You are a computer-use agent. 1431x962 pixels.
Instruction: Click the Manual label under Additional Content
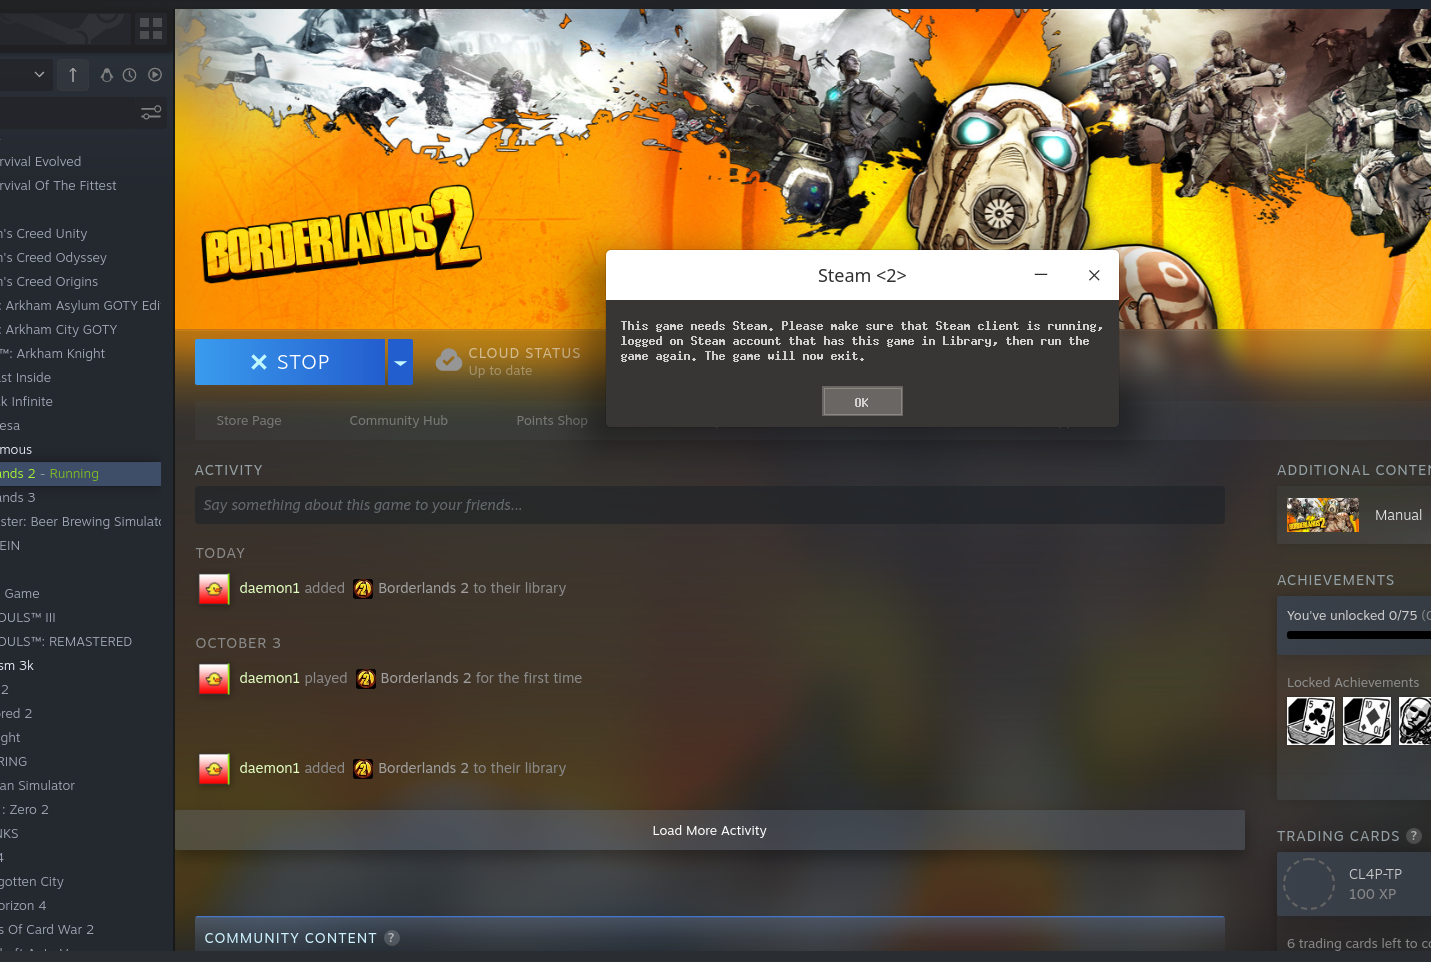pos(1398,515)
